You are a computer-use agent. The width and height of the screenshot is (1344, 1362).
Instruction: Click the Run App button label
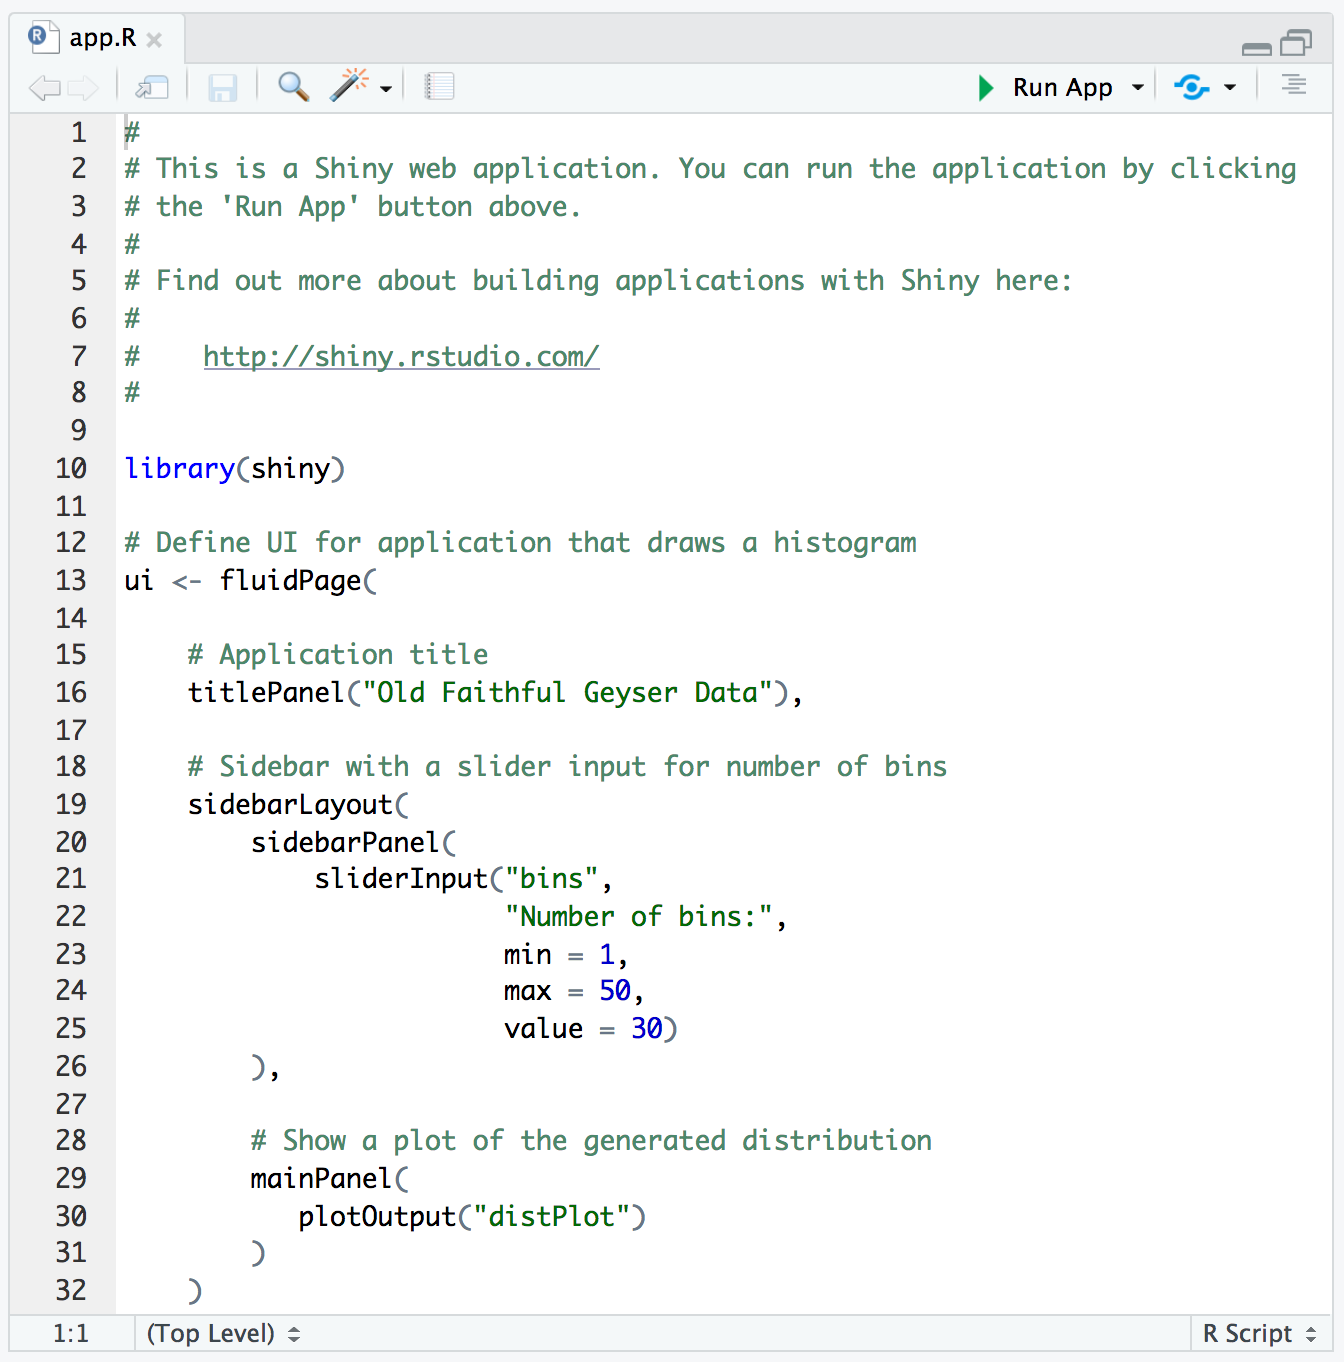1062,88
